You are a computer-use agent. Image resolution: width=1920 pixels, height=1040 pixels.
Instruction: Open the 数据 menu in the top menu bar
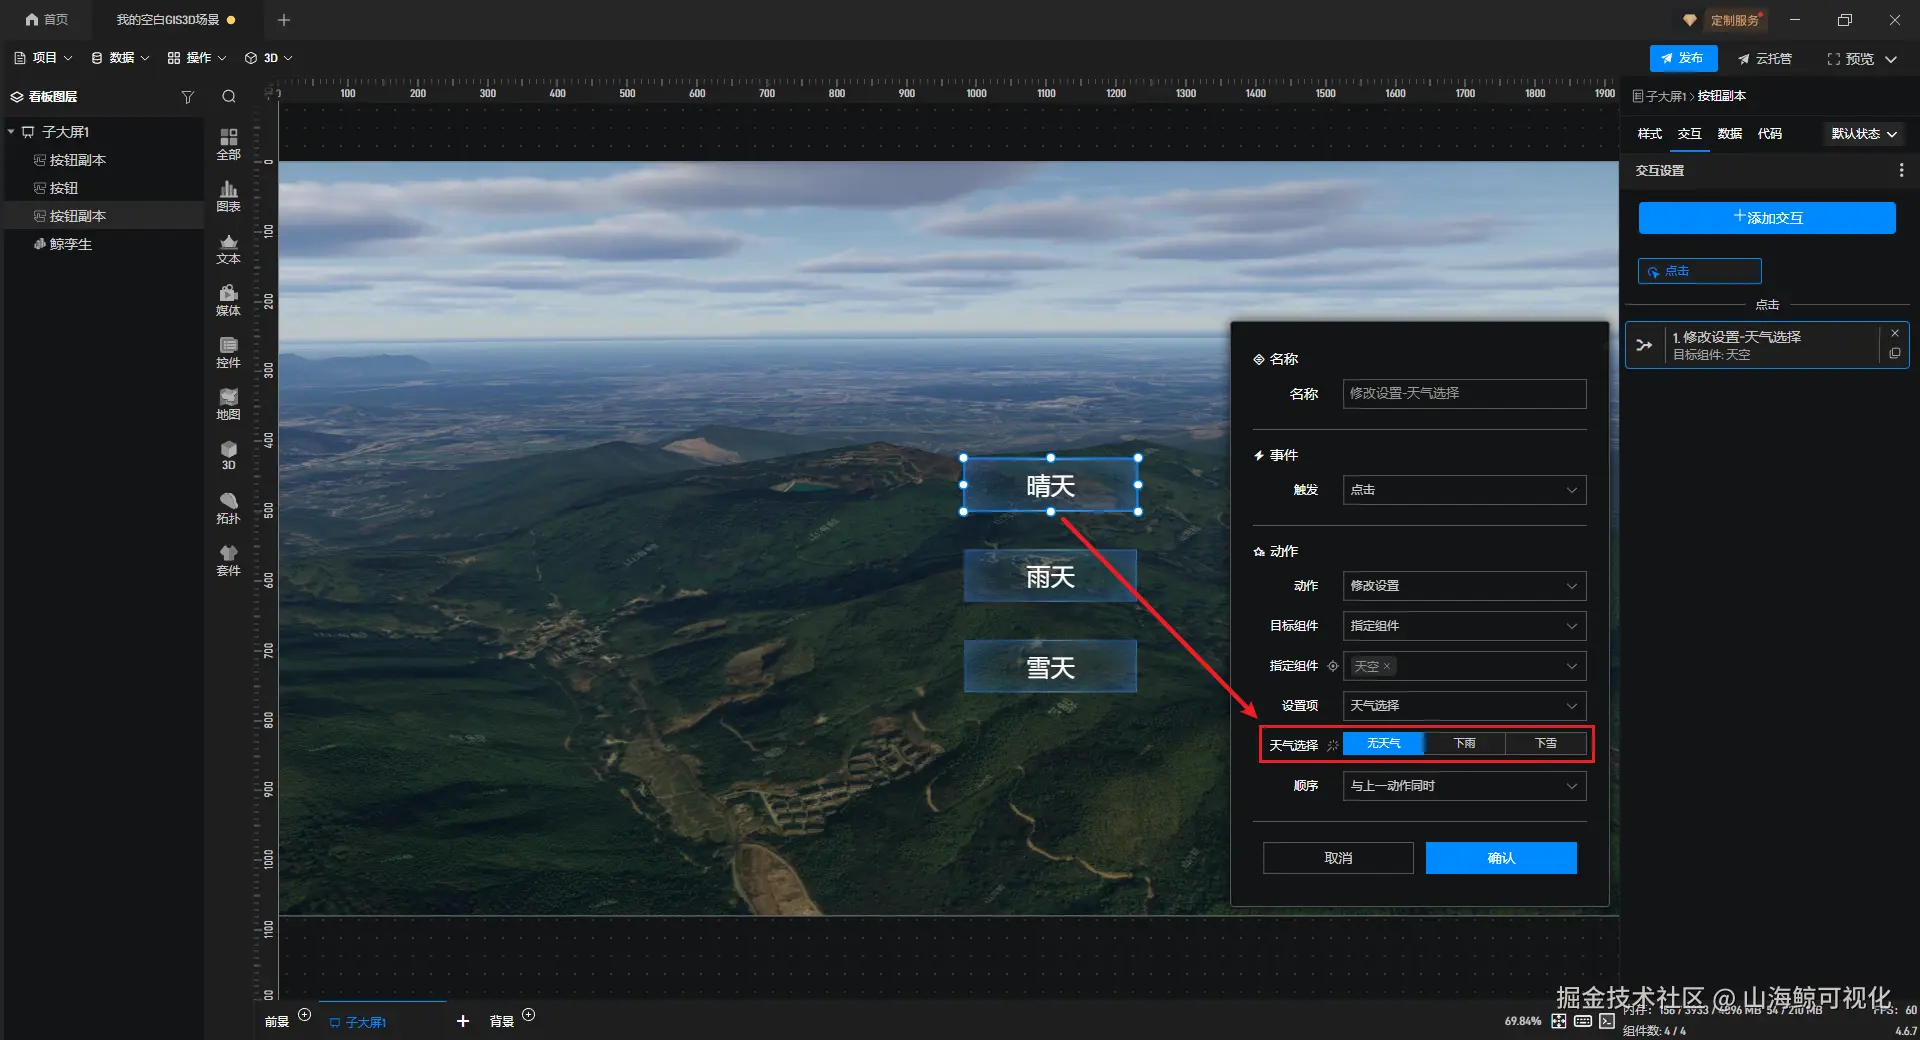[x=120, y=58]
